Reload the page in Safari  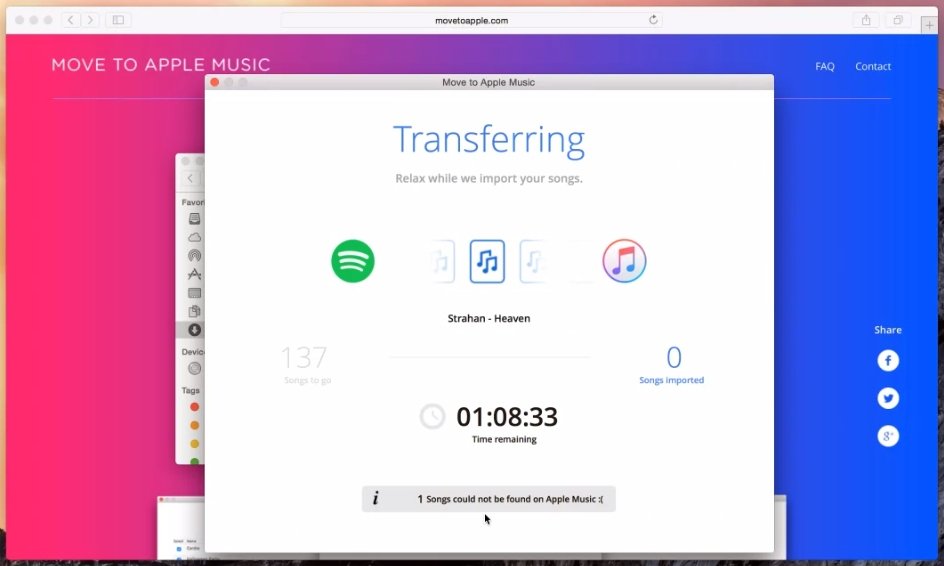tap(653, 20)
